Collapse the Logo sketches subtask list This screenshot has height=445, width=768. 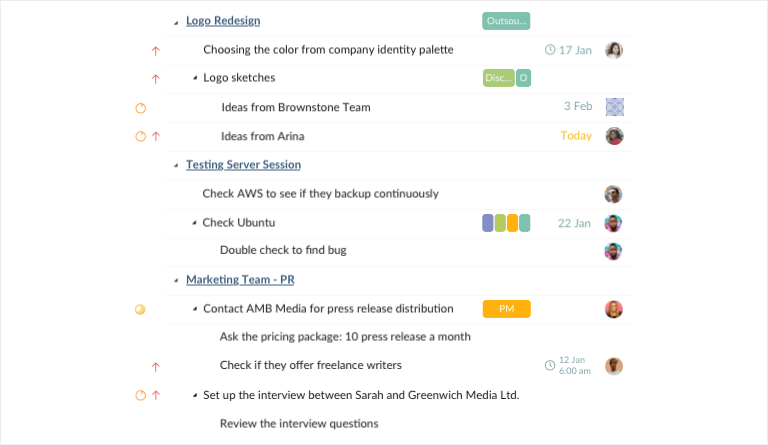point(195,78)
